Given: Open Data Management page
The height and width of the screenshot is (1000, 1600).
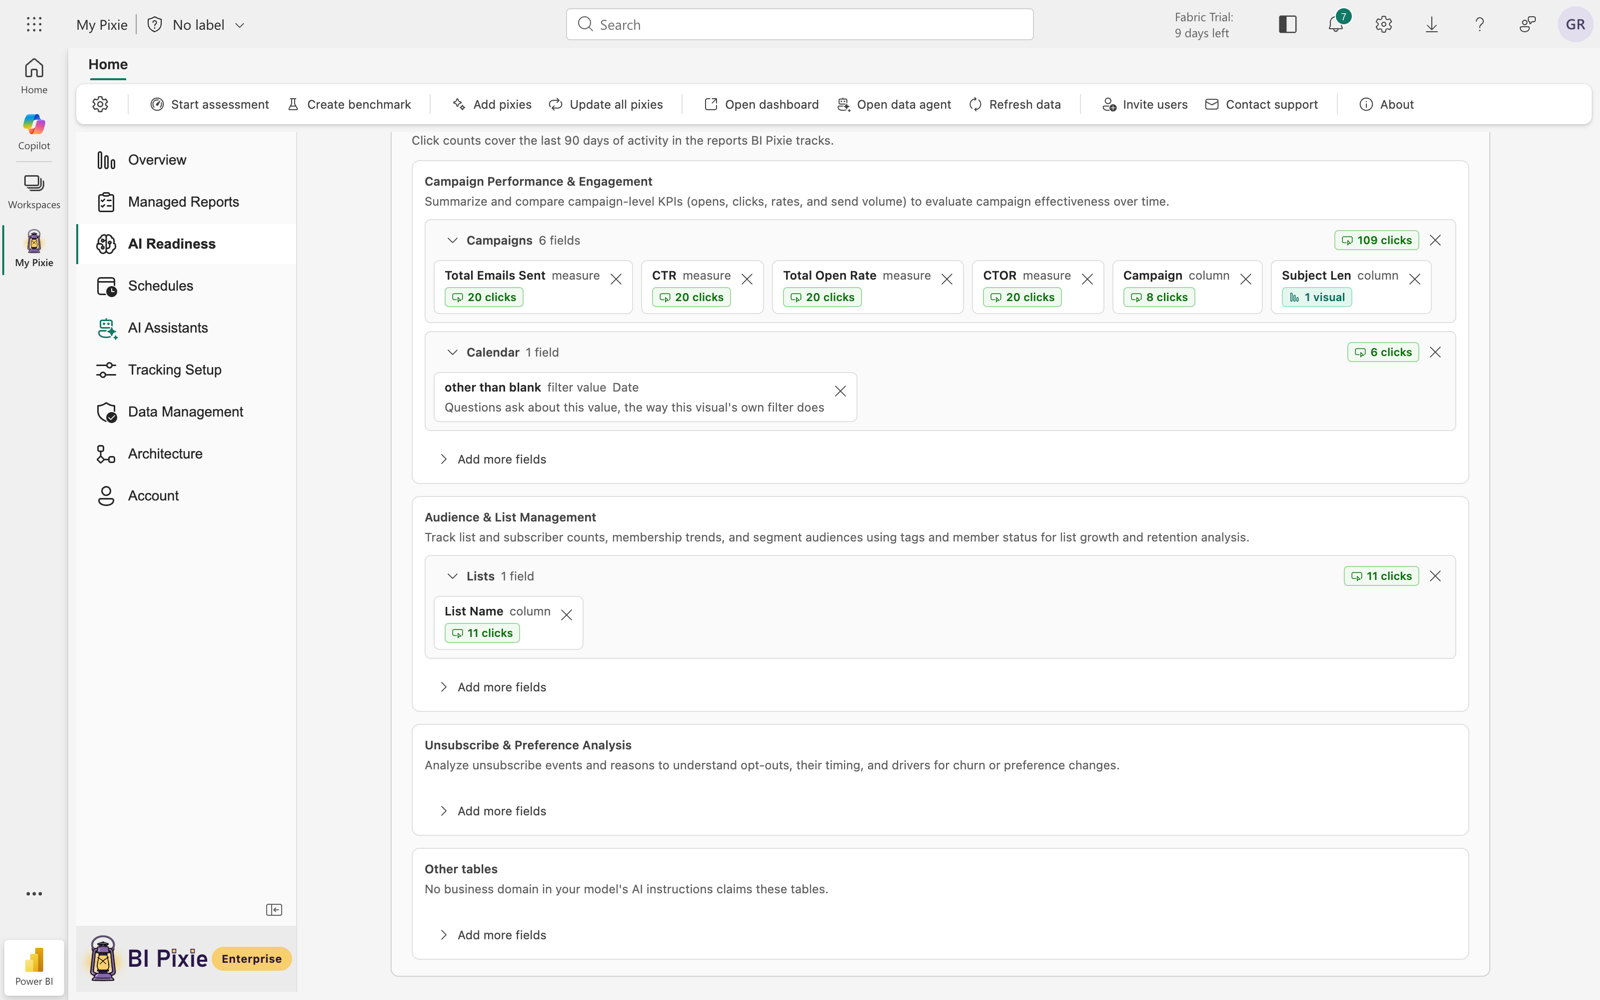Looking at the screenshot, I should point(186,412).
